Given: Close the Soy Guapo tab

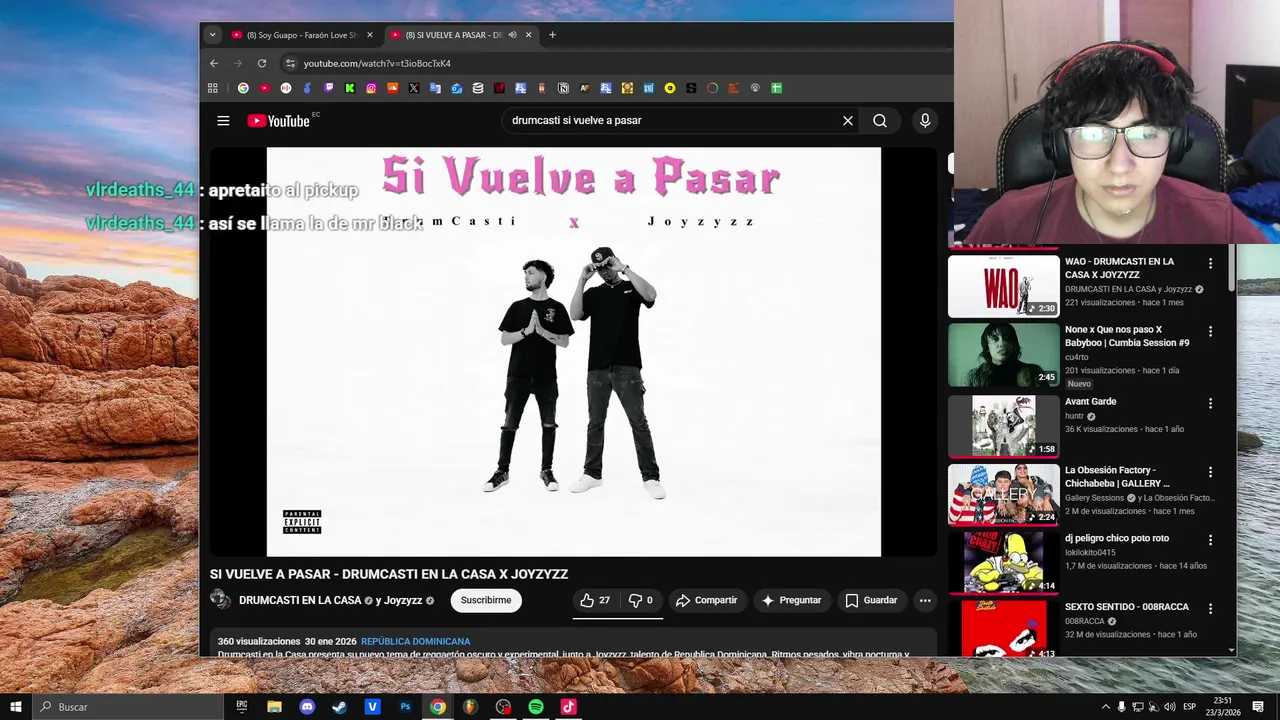Looking at the screenshot, I should [x=369, y=35].
